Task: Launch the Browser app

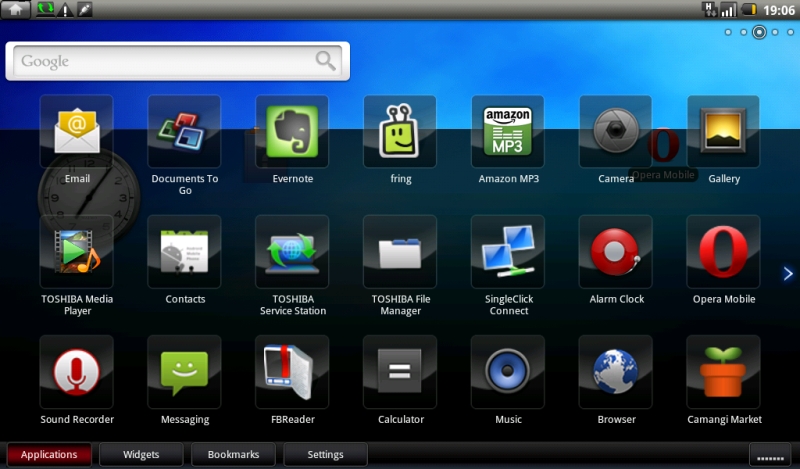Action: [x=615, y=372]
